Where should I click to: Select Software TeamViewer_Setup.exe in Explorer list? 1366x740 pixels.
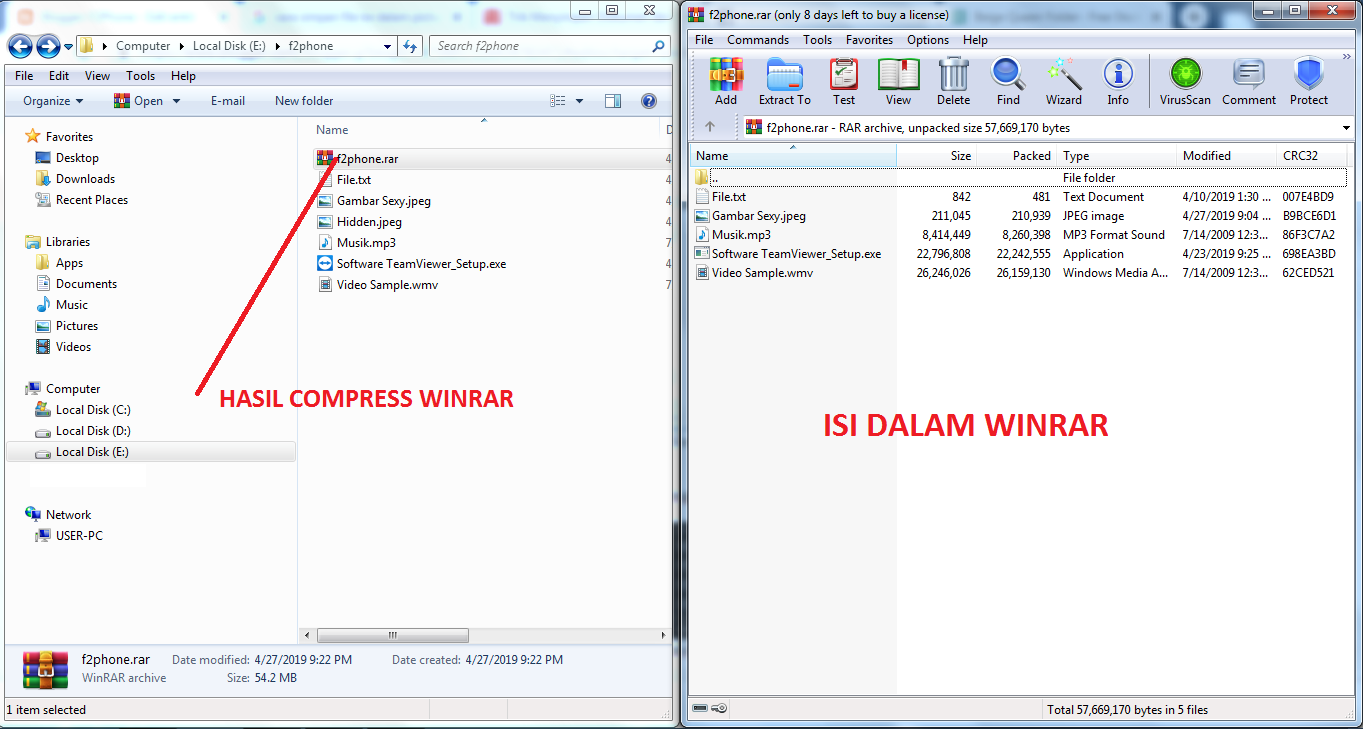(412, 264)
